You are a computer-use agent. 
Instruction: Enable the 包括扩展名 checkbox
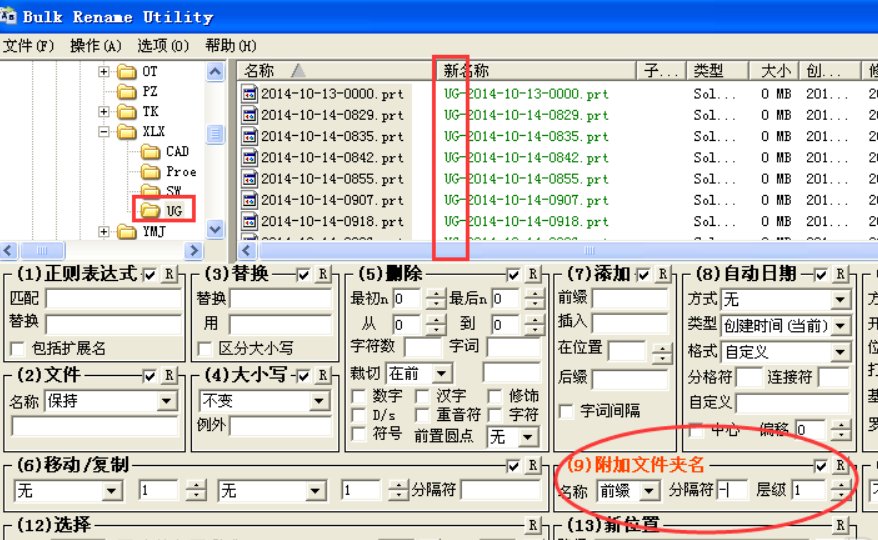tap(17, 349)
